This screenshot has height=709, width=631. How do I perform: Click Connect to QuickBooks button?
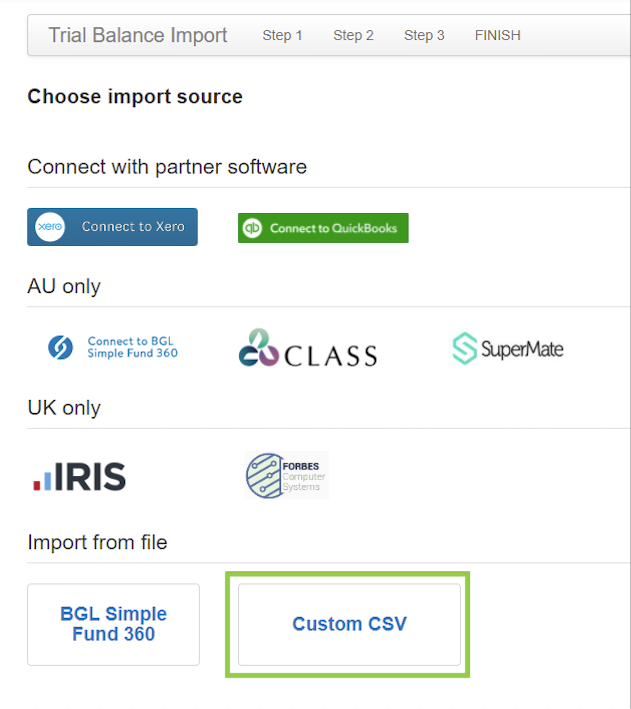(323, 228)
